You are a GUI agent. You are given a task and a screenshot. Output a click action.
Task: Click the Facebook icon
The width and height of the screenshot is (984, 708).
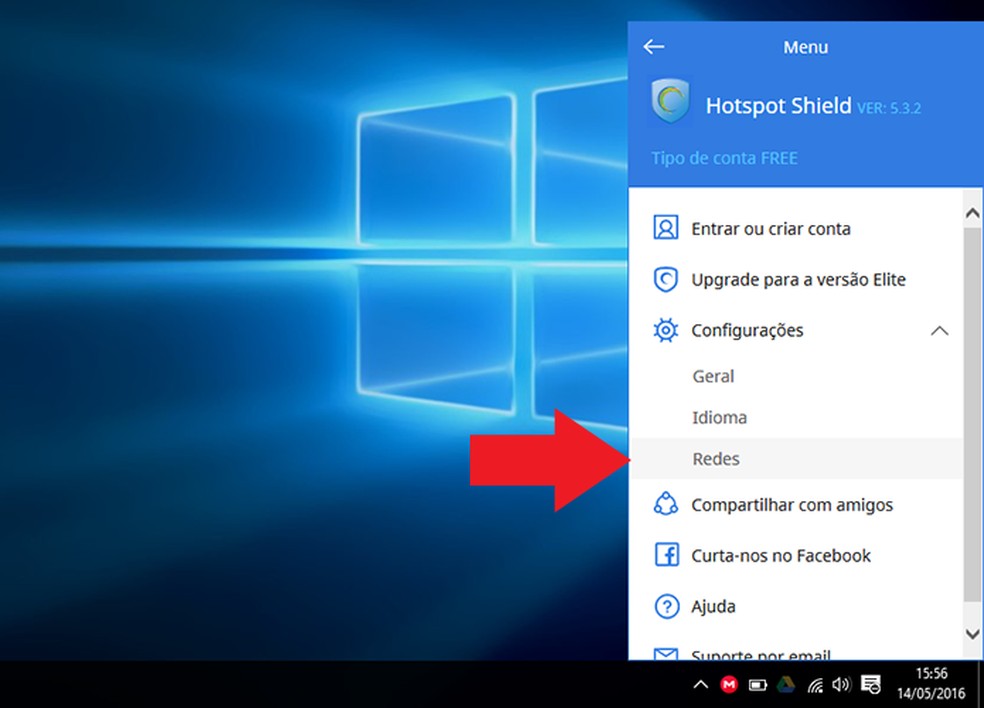[665, 555]
